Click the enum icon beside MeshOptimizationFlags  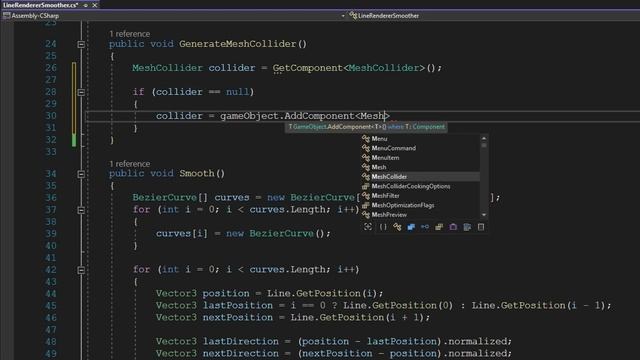point(366,205)
